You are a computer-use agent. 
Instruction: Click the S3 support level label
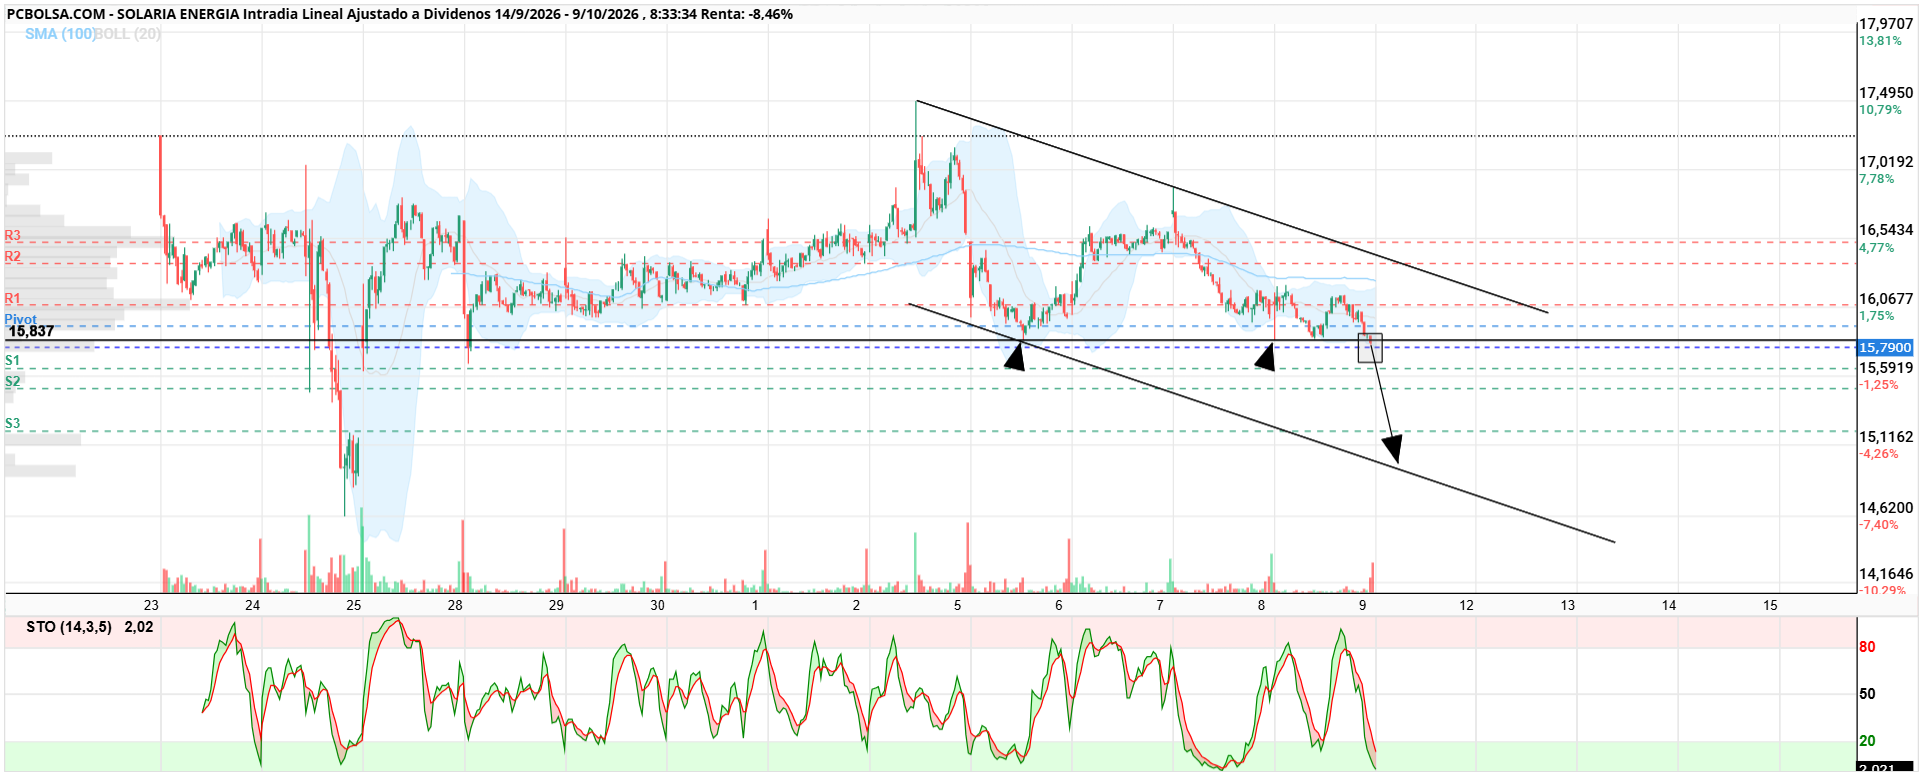coord(12,424)
